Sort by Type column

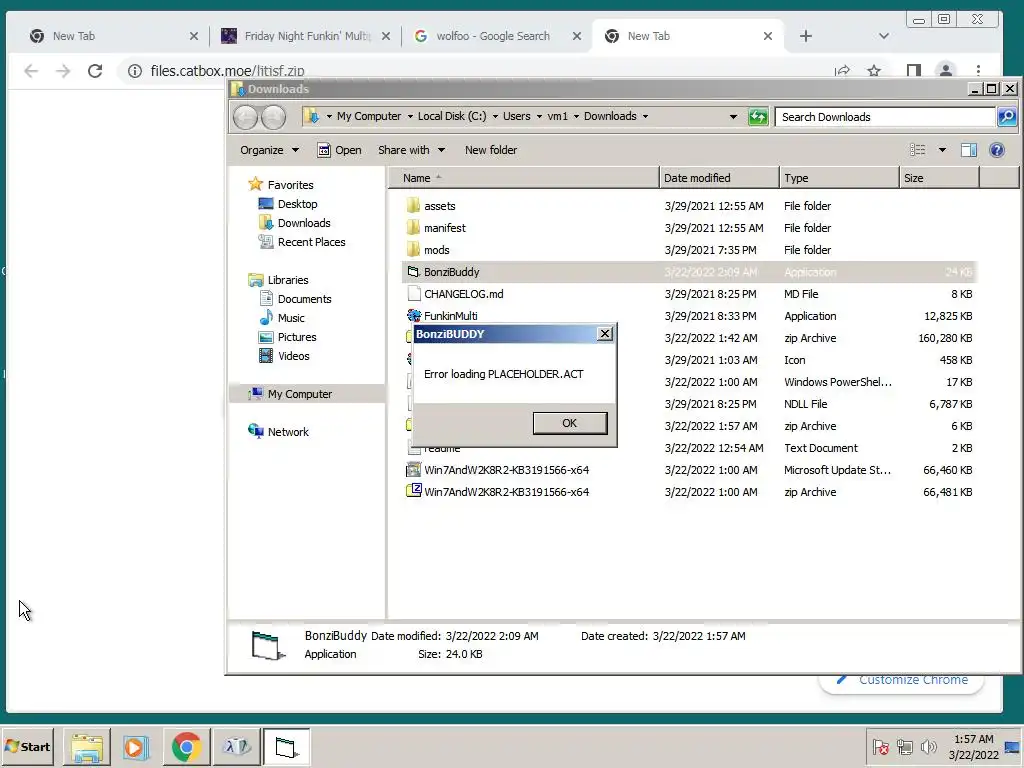point(839,178)
